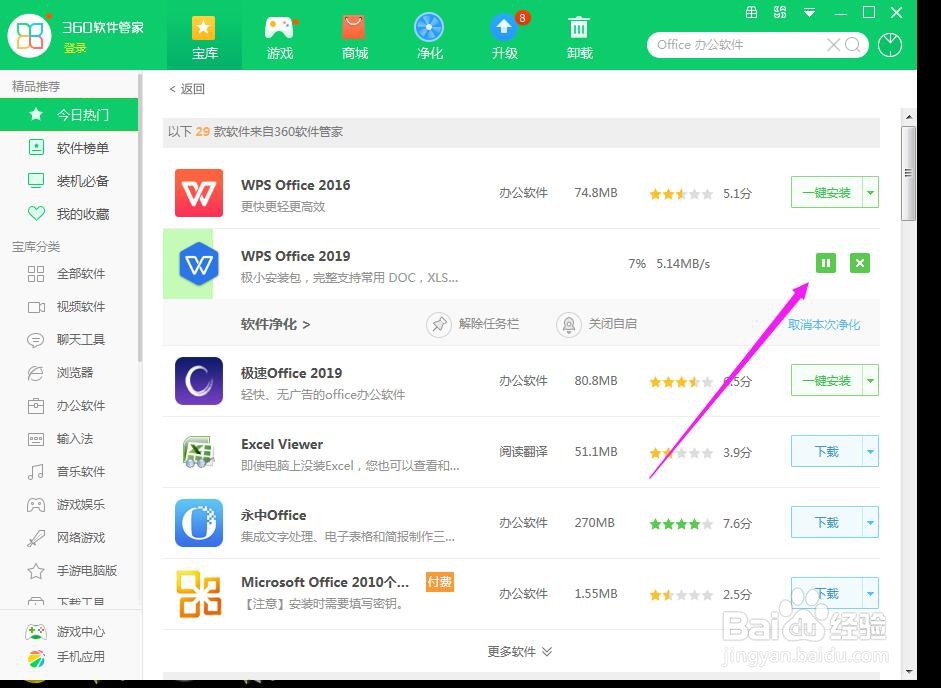The height and width of the screenshot is (688, 941).
Task: Click the 登录 login link
Action: point(75,48)
